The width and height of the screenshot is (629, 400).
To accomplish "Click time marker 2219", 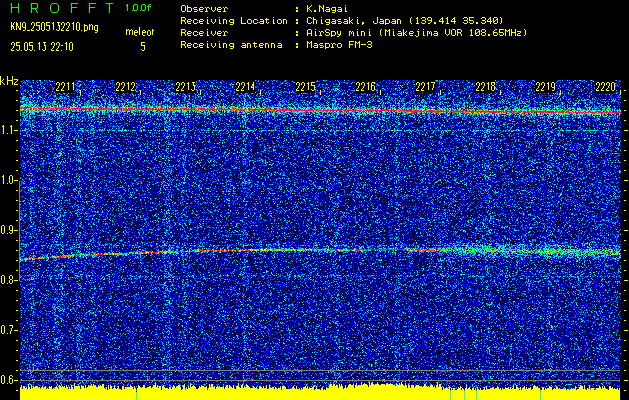I will (545, 87).
